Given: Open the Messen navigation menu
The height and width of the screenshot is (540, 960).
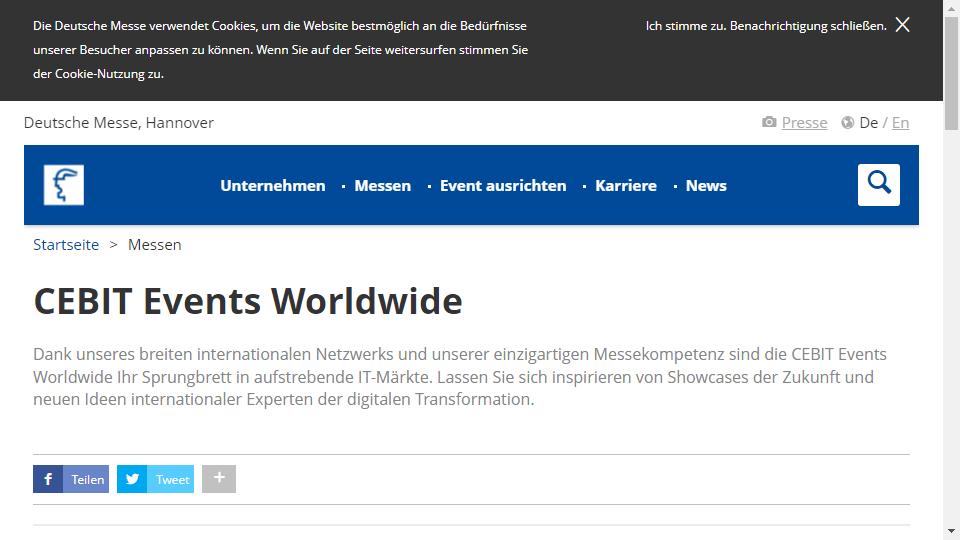Looking at the screenshot, I should (383, 186).
